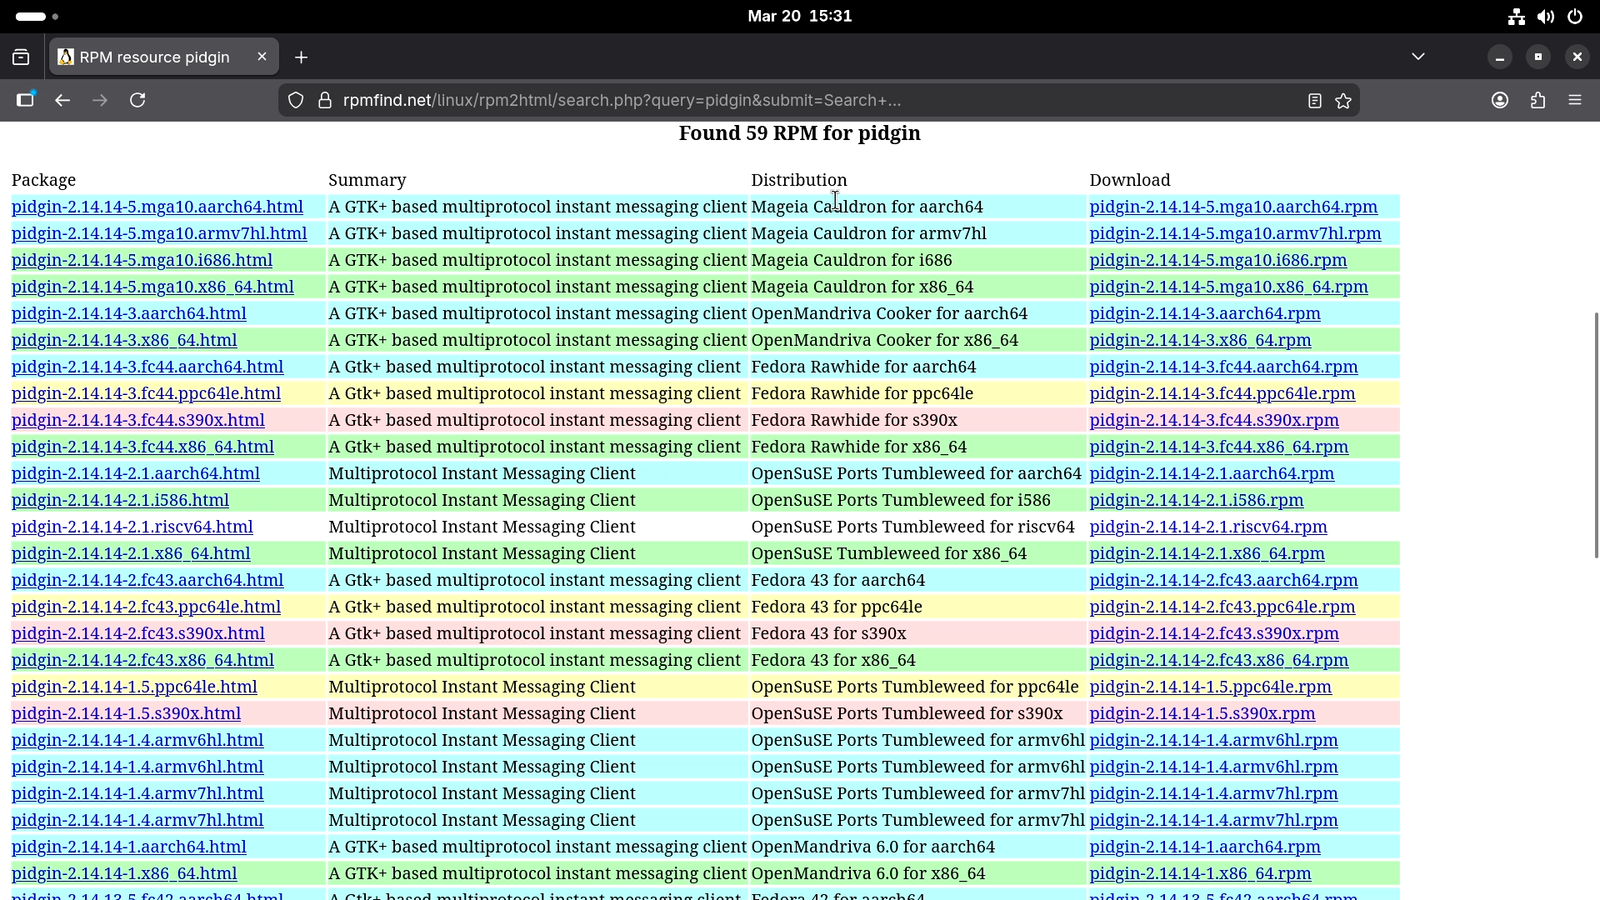1600x900 pixels.
Task: Open the application hamburger menu
Action: (1575, 100)
